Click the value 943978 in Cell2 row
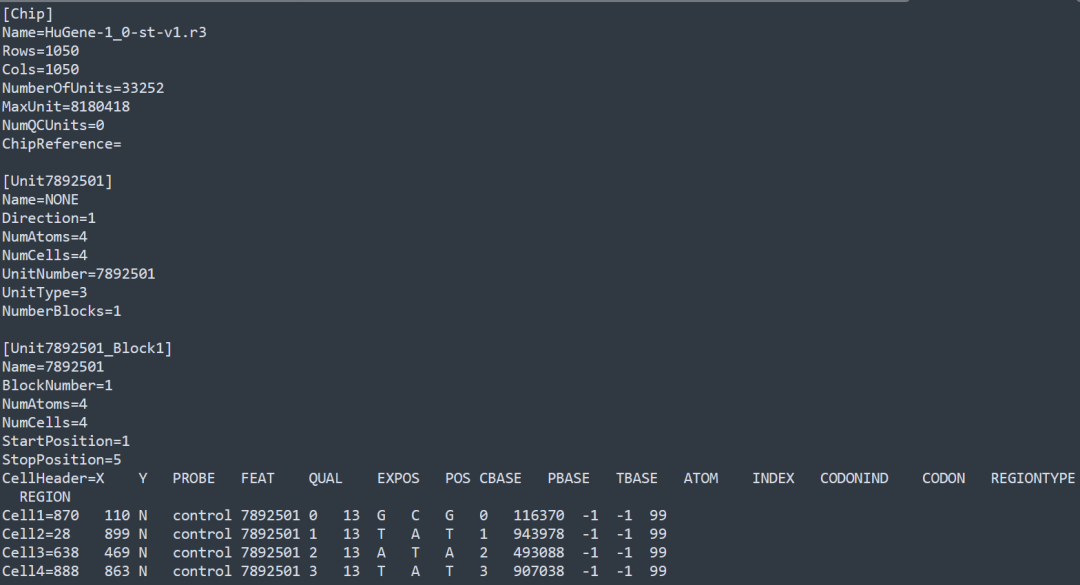Viewport: 1080px width, 585px height. point(539,535)
